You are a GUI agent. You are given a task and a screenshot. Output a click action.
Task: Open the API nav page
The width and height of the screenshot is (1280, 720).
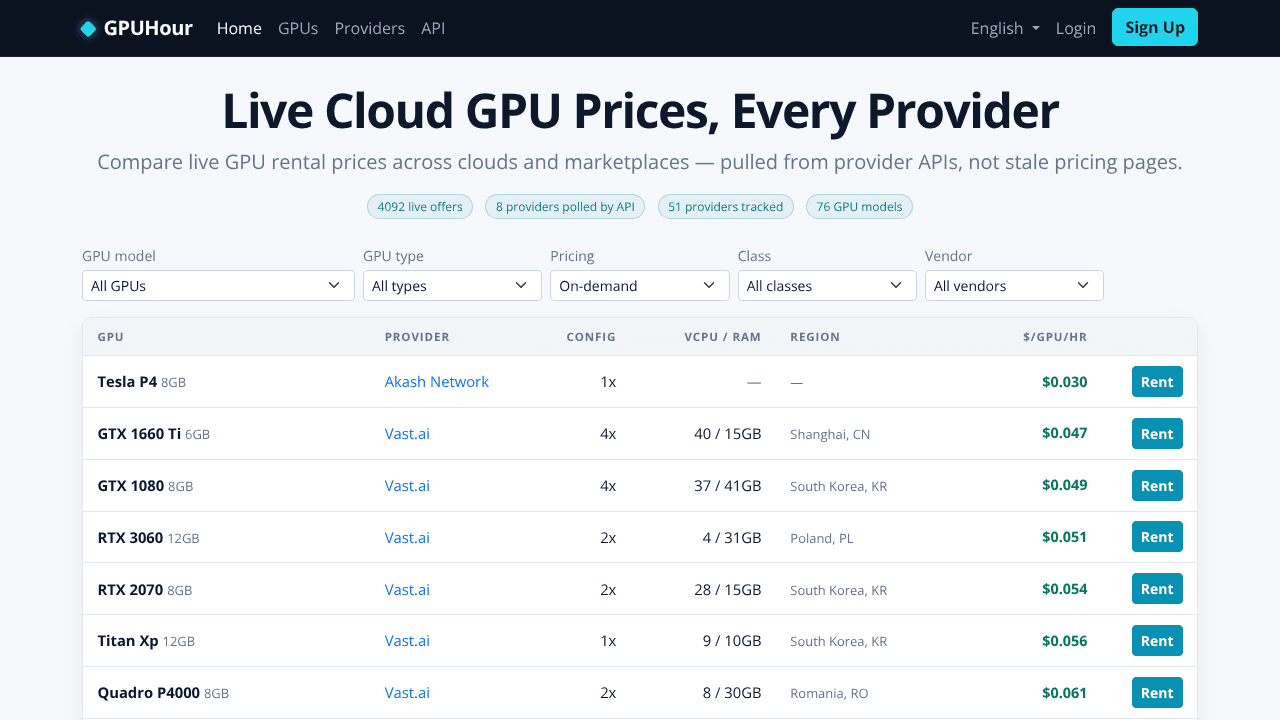pos(433,28)
